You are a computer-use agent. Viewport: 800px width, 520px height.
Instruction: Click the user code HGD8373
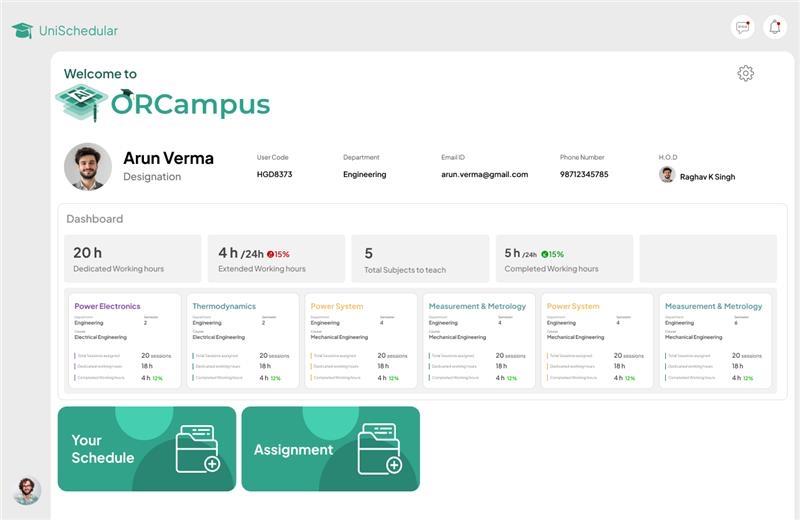[274, 174]
